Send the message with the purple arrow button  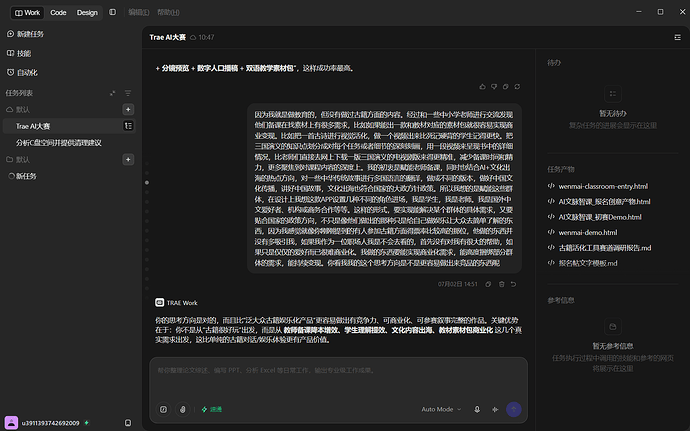(514, 409)
